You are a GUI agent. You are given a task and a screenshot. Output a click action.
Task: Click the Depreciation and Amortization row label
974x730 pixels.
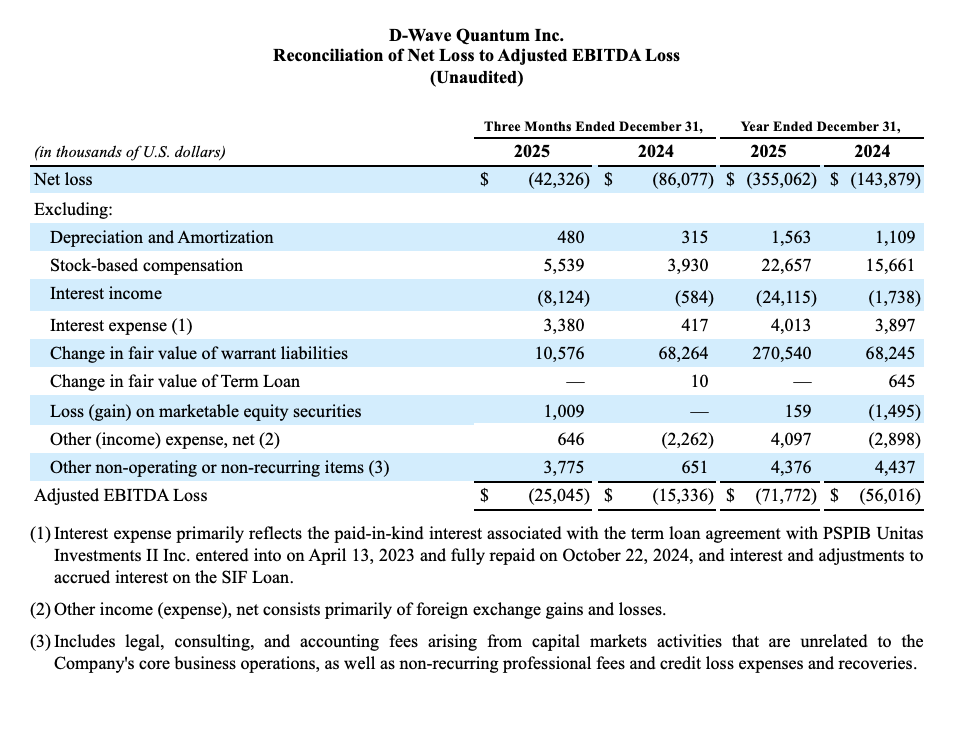(x=161, y=237)
